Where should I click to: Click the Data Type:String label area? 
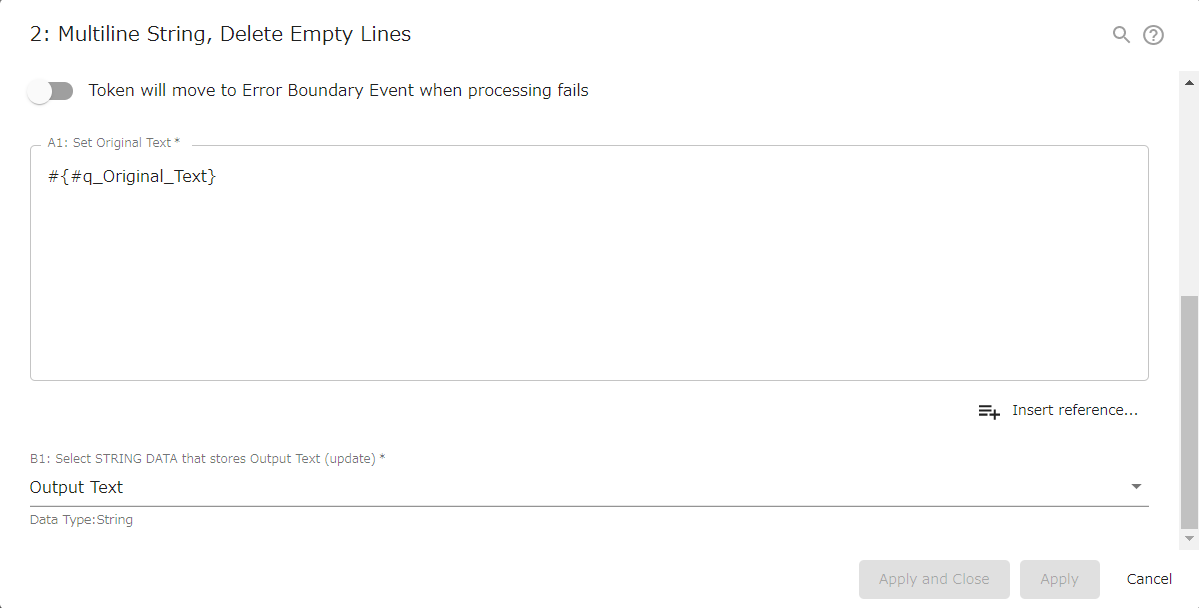80,519
